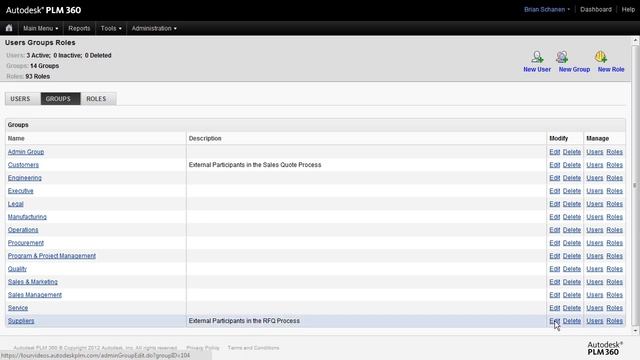Click scrollbar down arrow at bottom right
This screenshot has width=640, height=360.
pos(635,331)
